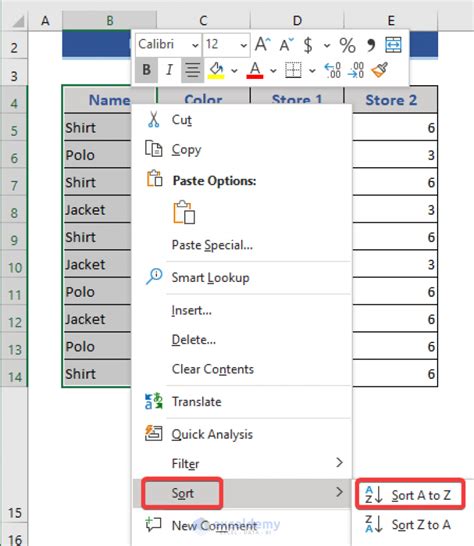
Task: Expand the Filter submenu
Action: tap(242, 463)
